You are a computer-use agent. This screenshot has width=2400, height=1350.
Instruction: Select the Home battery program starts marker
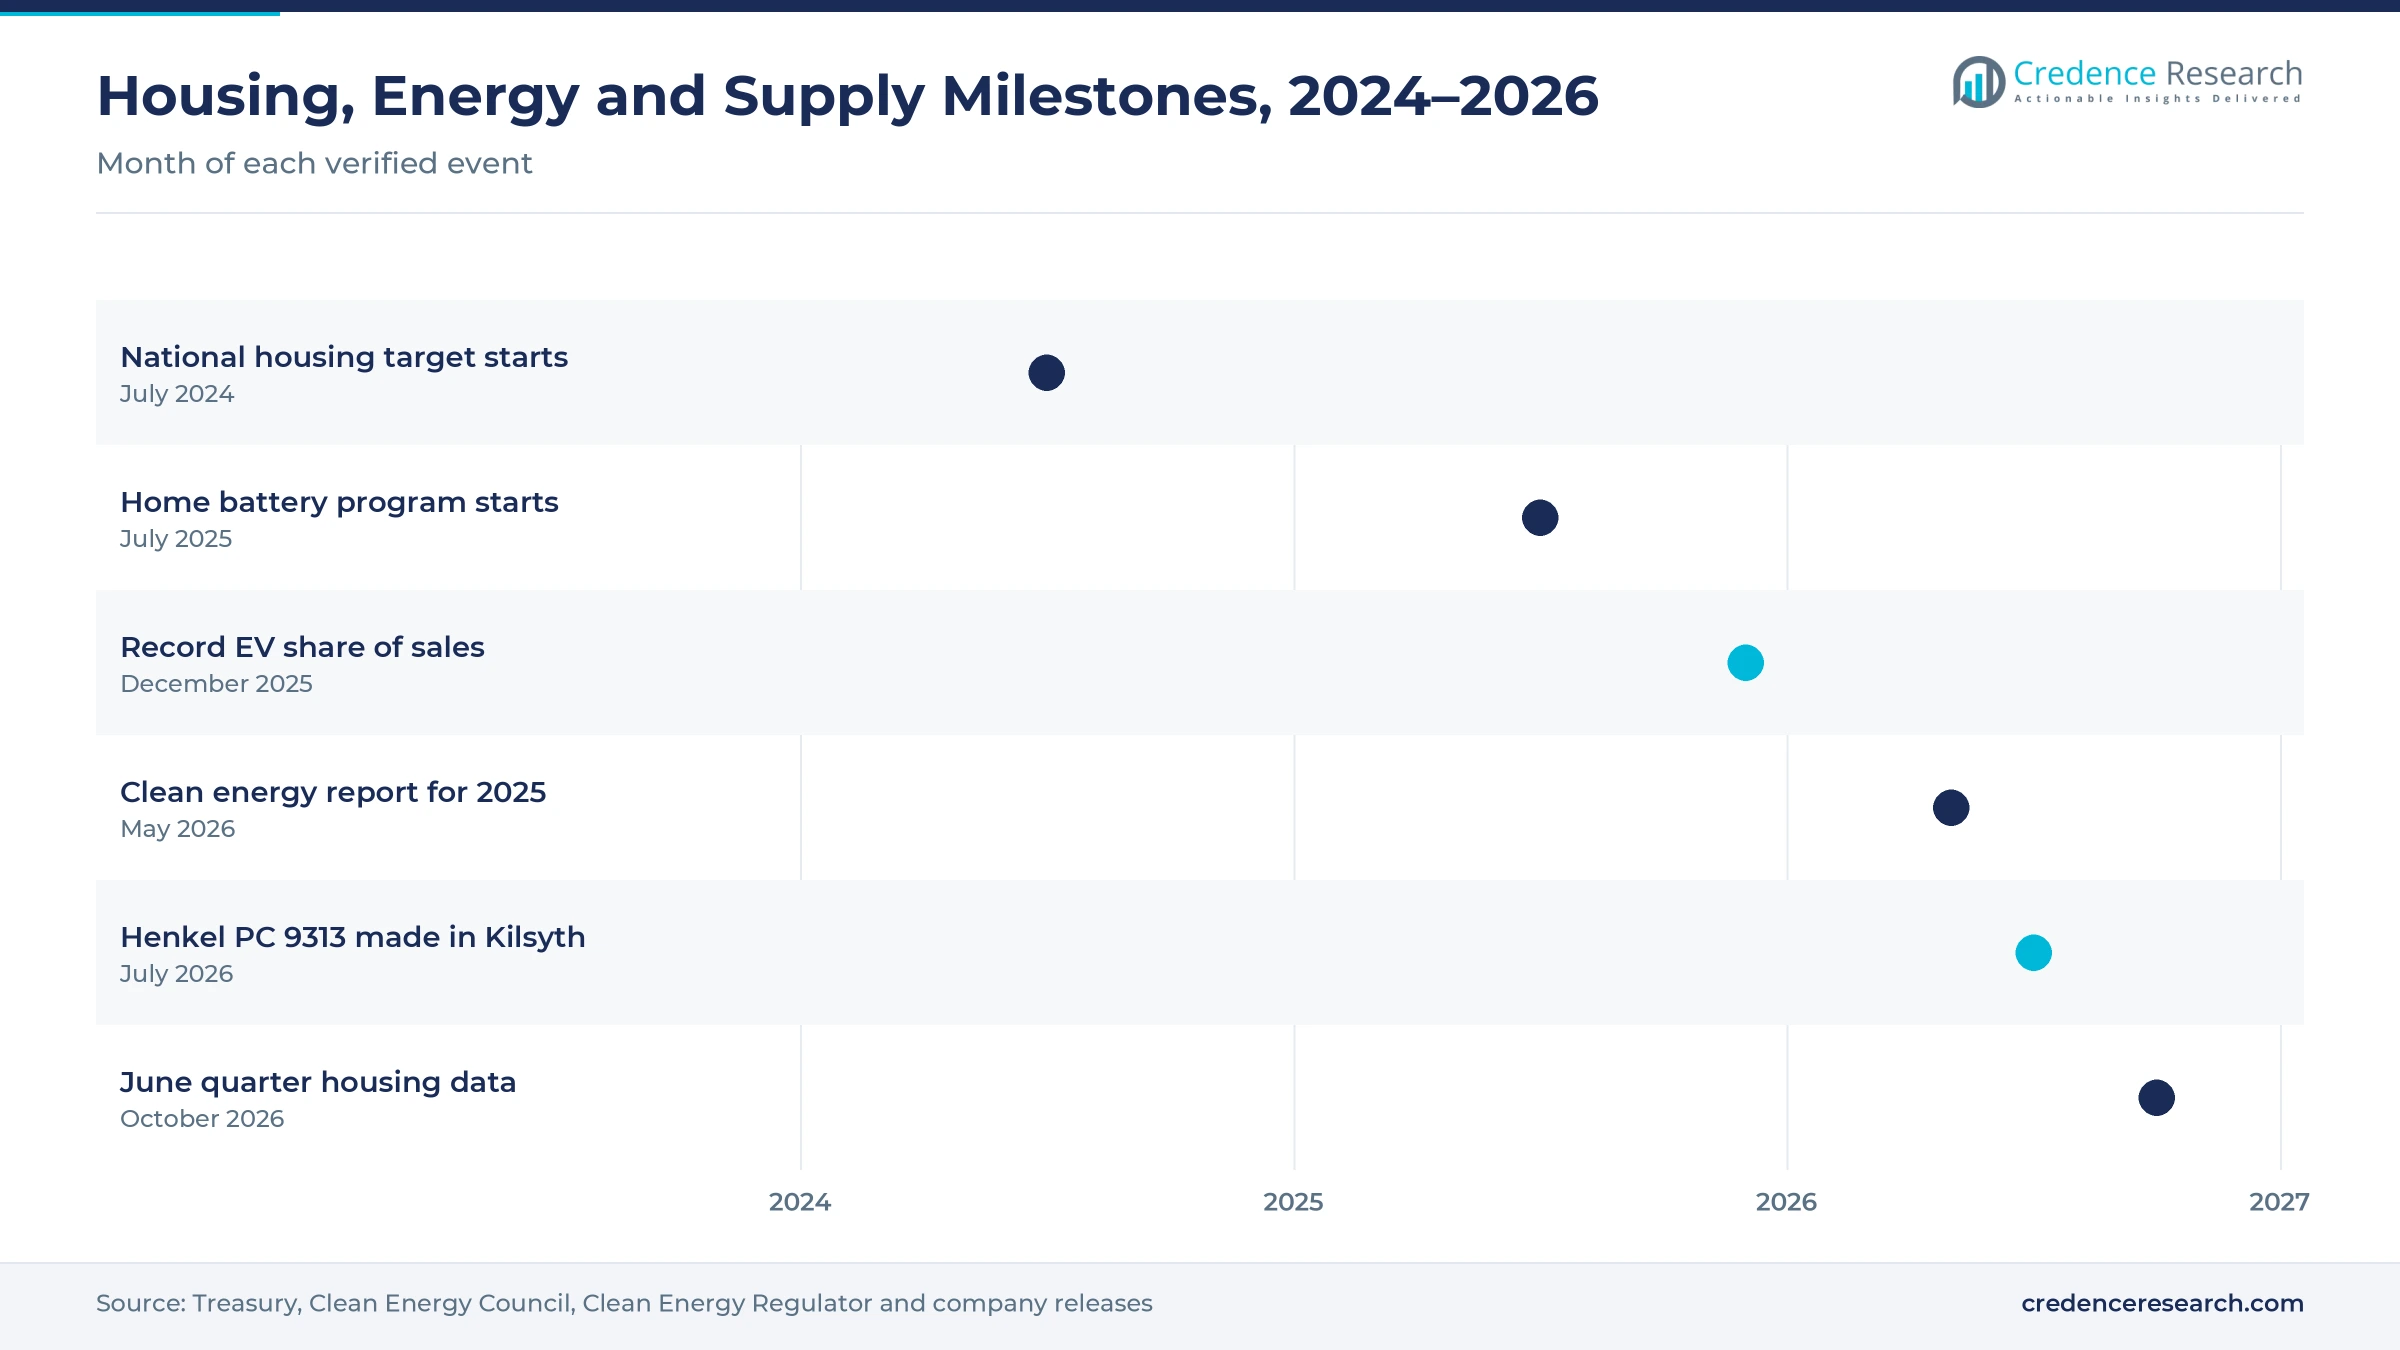[1540, 518]
